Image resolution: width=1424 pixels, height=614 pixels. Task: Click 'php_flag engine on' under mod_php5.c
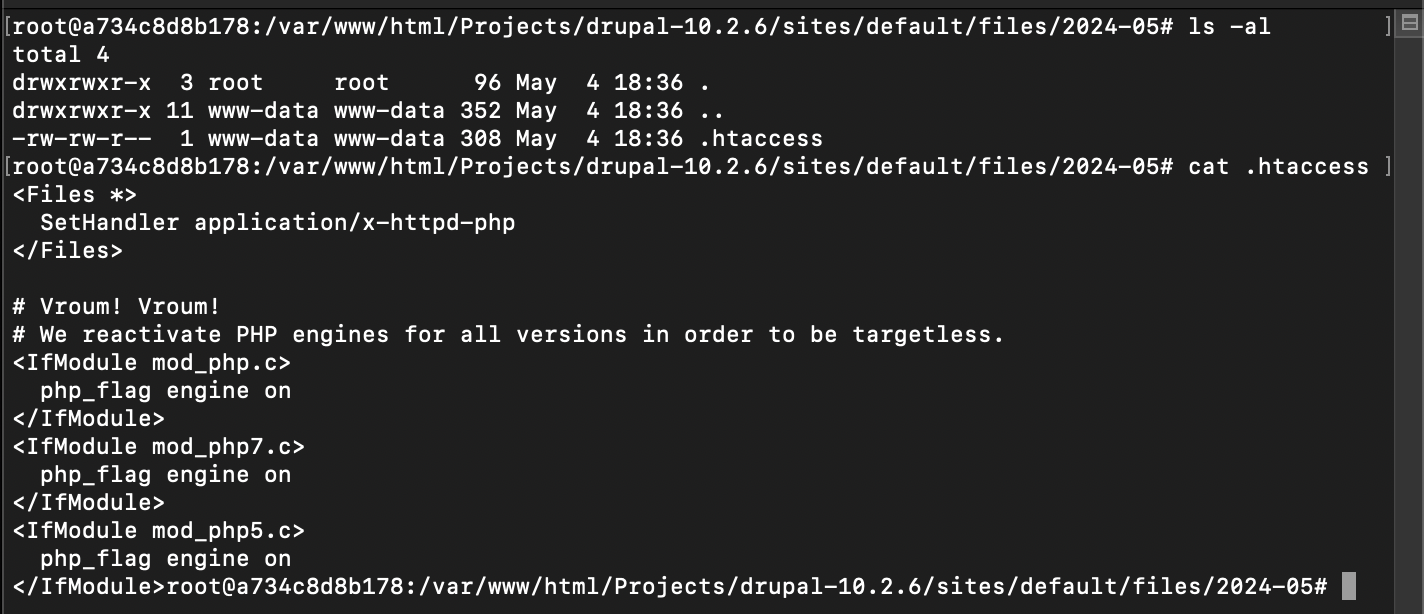tap(165, 559)
